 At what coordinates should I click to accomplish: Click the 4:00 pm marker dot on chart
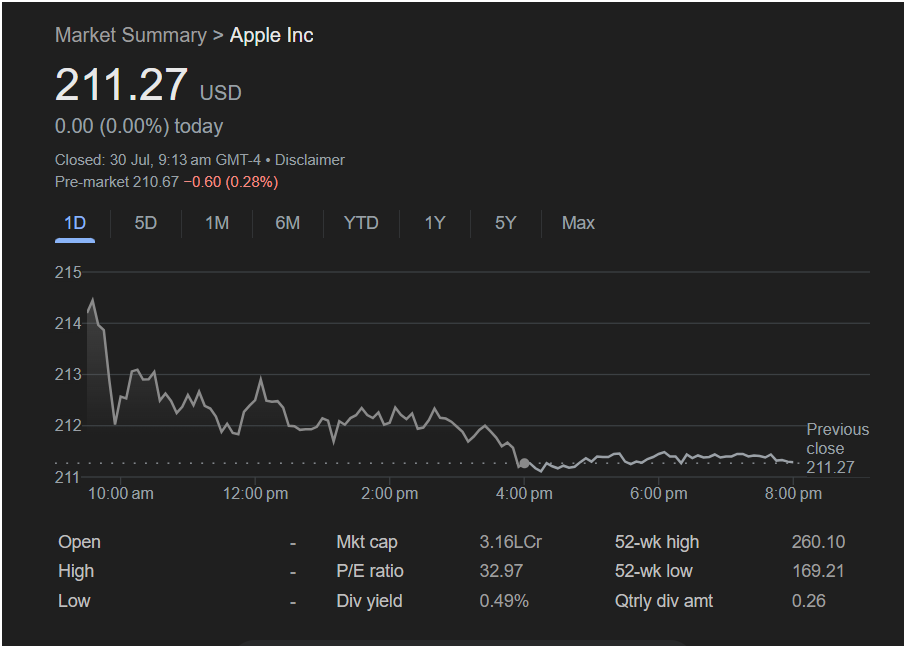pyautogui.click(x=524, y=463)
